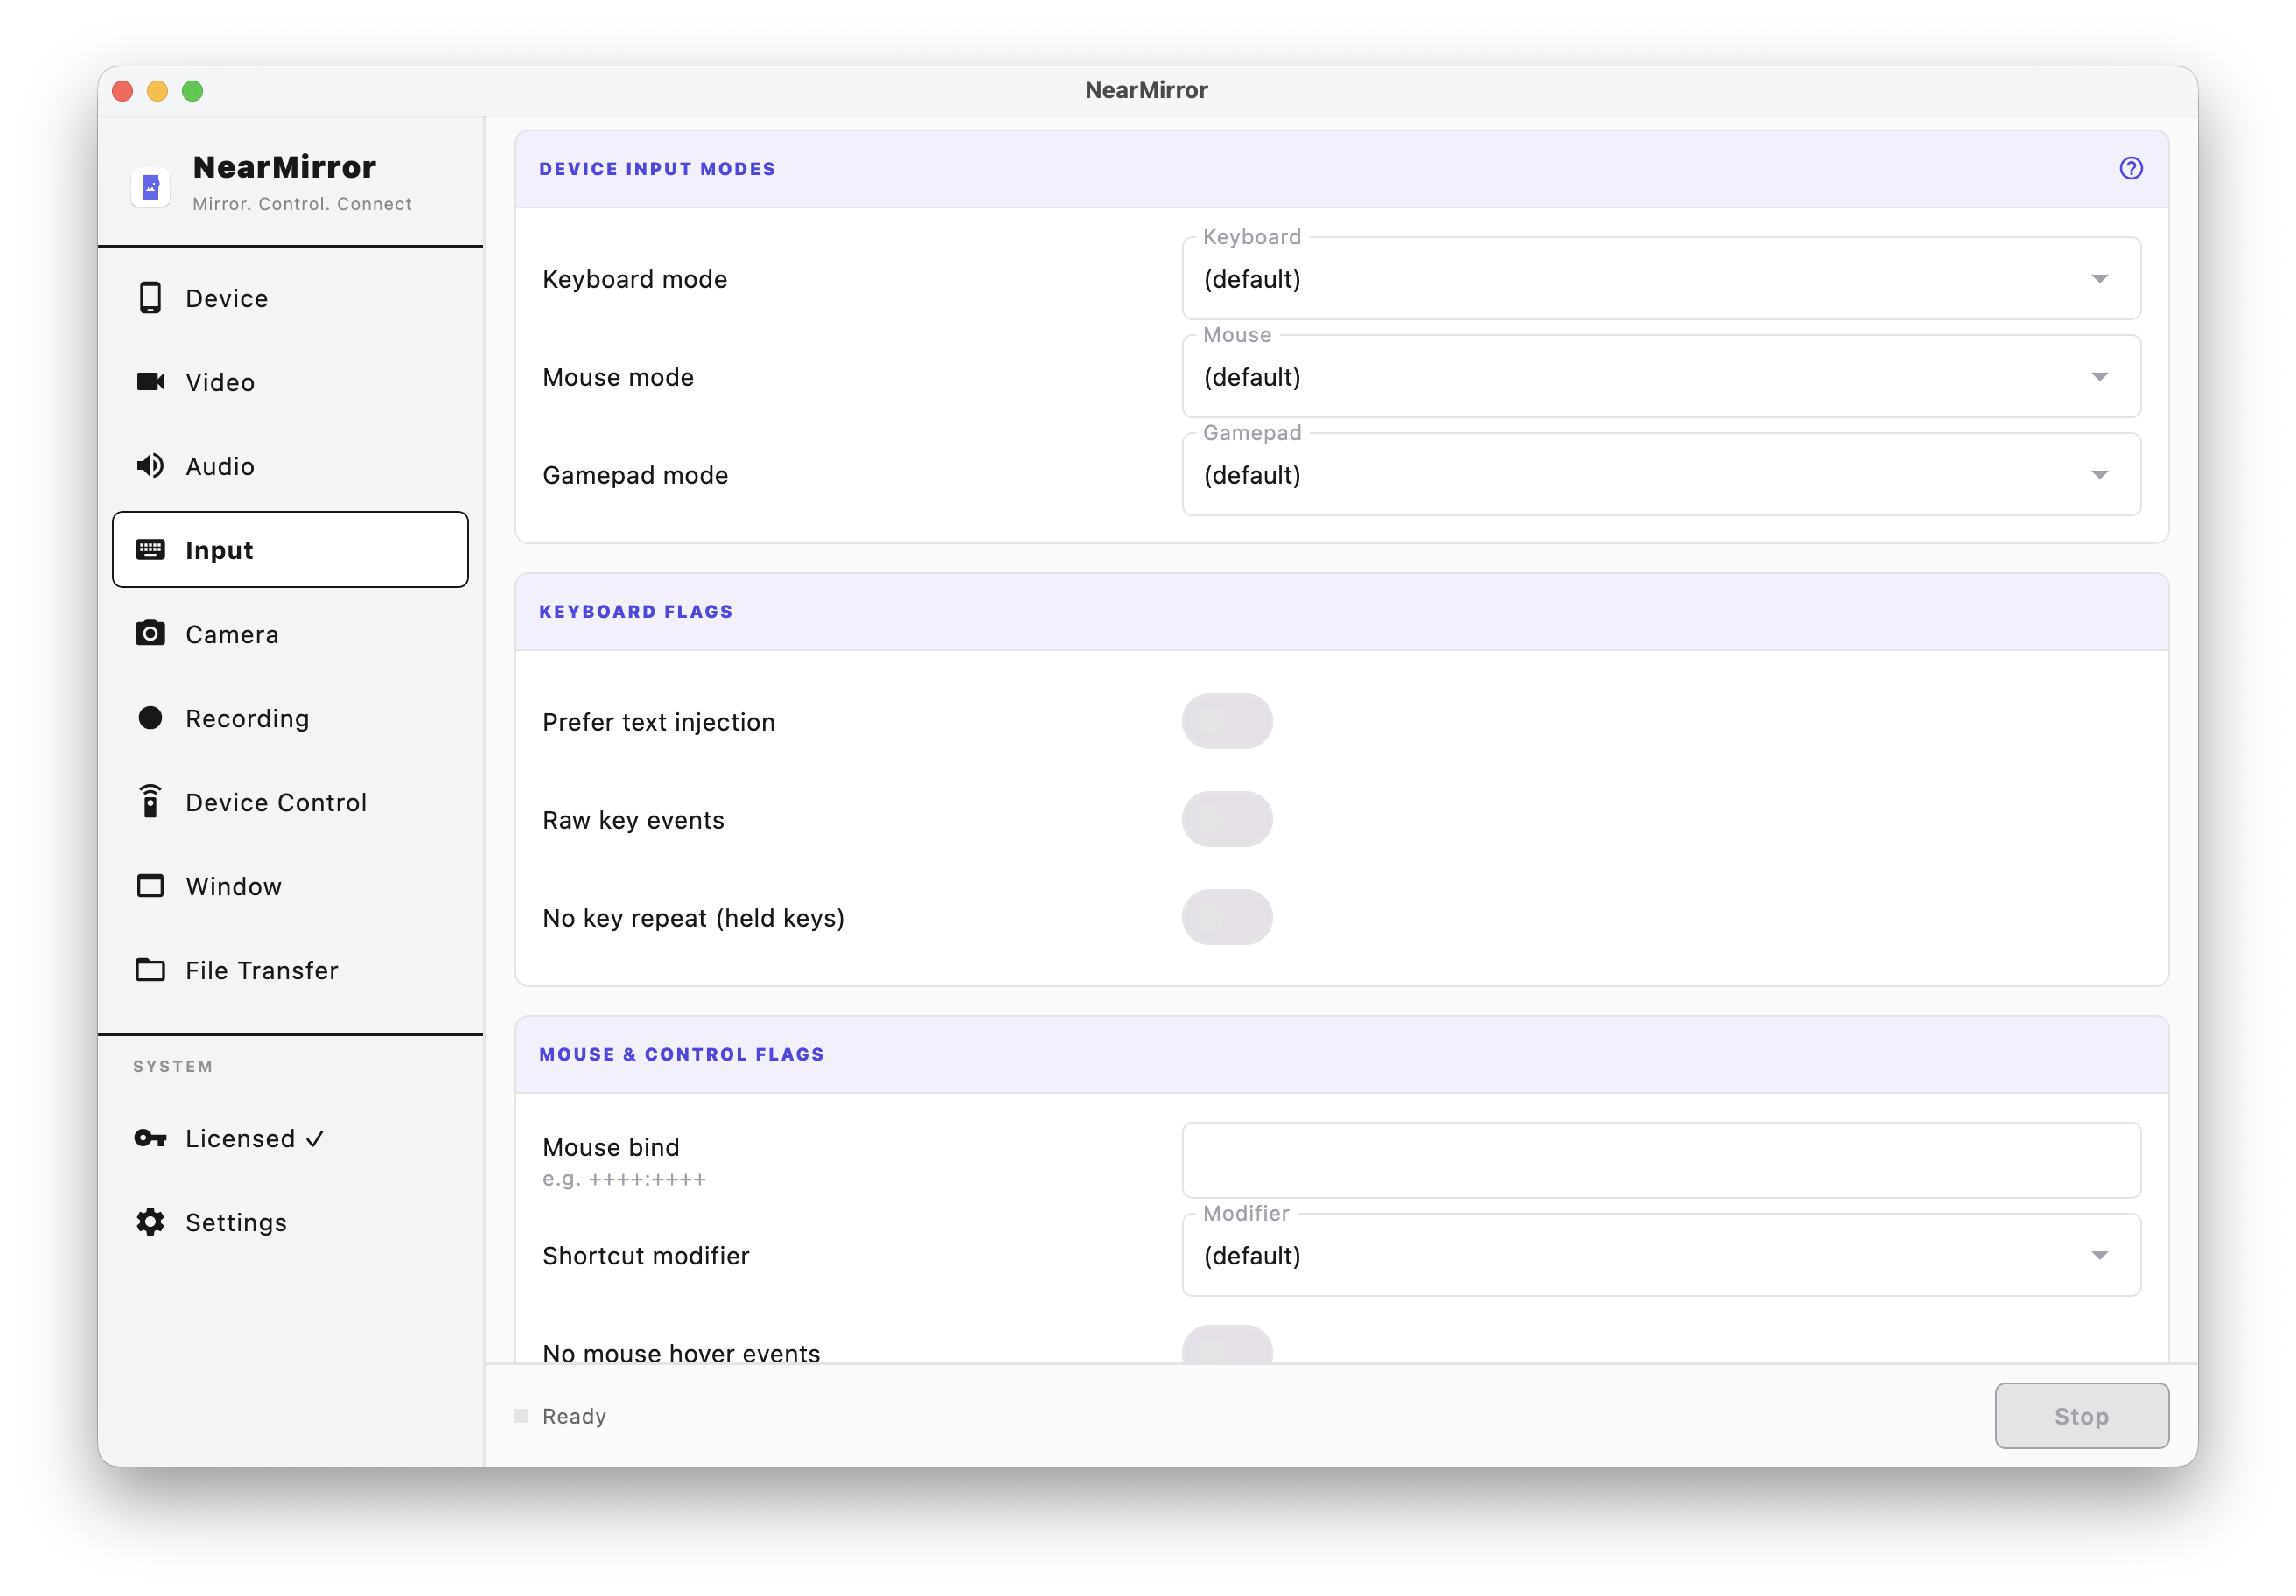Image resolution: width=2296 pixels, height=1596 pixels.
Task: Open File Transfer folder icon
Action: click(x=150, y=970)
